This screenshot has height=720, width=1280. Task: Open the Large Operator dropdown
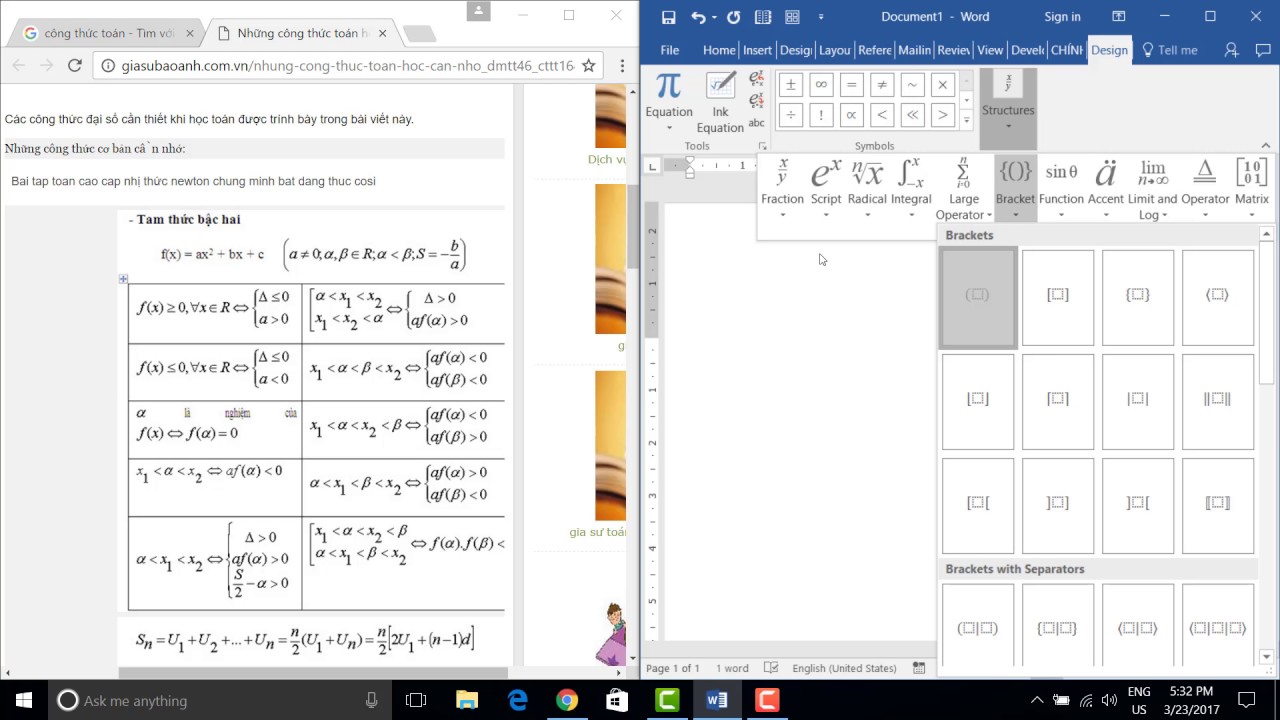click(x=963, y=188)
